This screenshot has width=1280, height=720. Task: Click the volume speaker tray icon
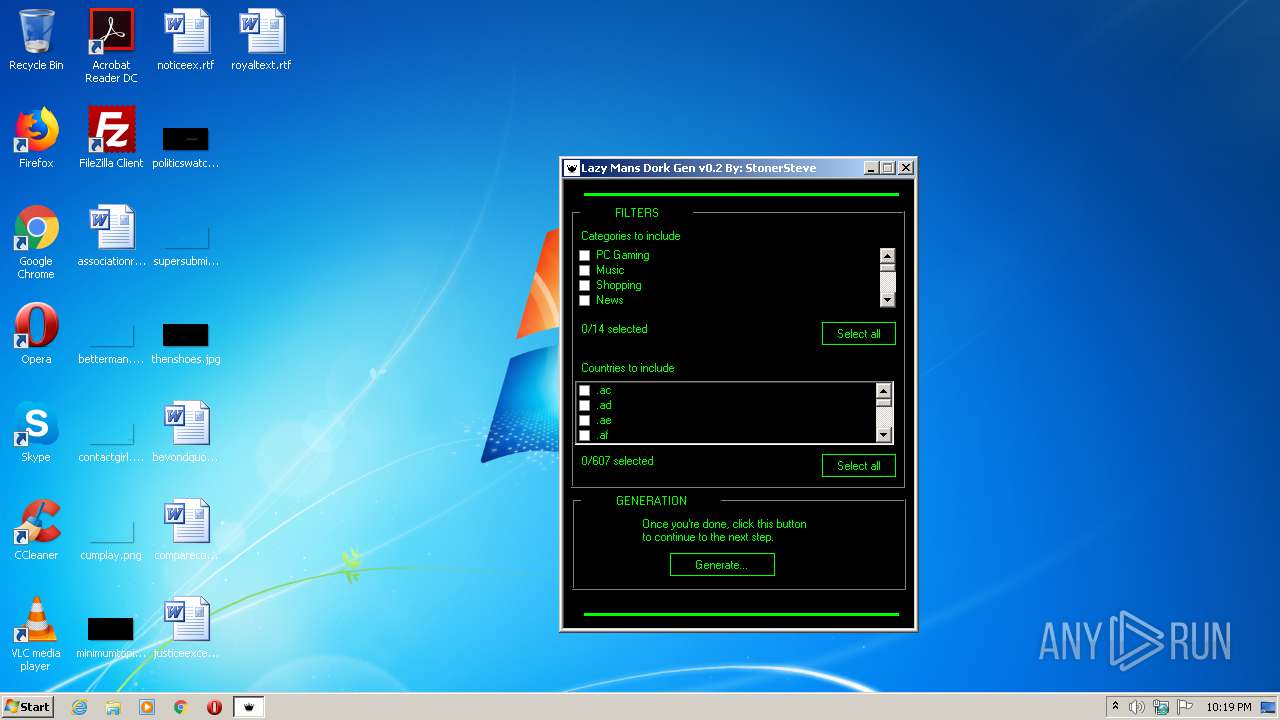coord(1137,707)
